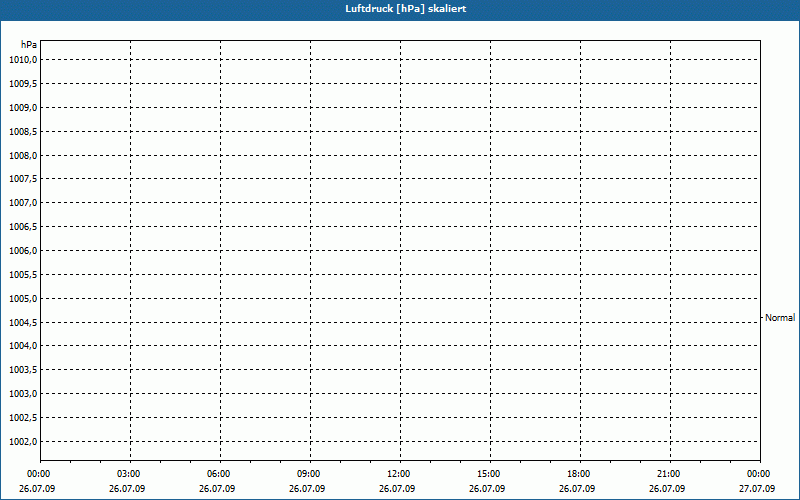800x500 pixels.
Task: Click the chart title 'Luftdruck [hPa] skaliert'
Action: point(406,9)
